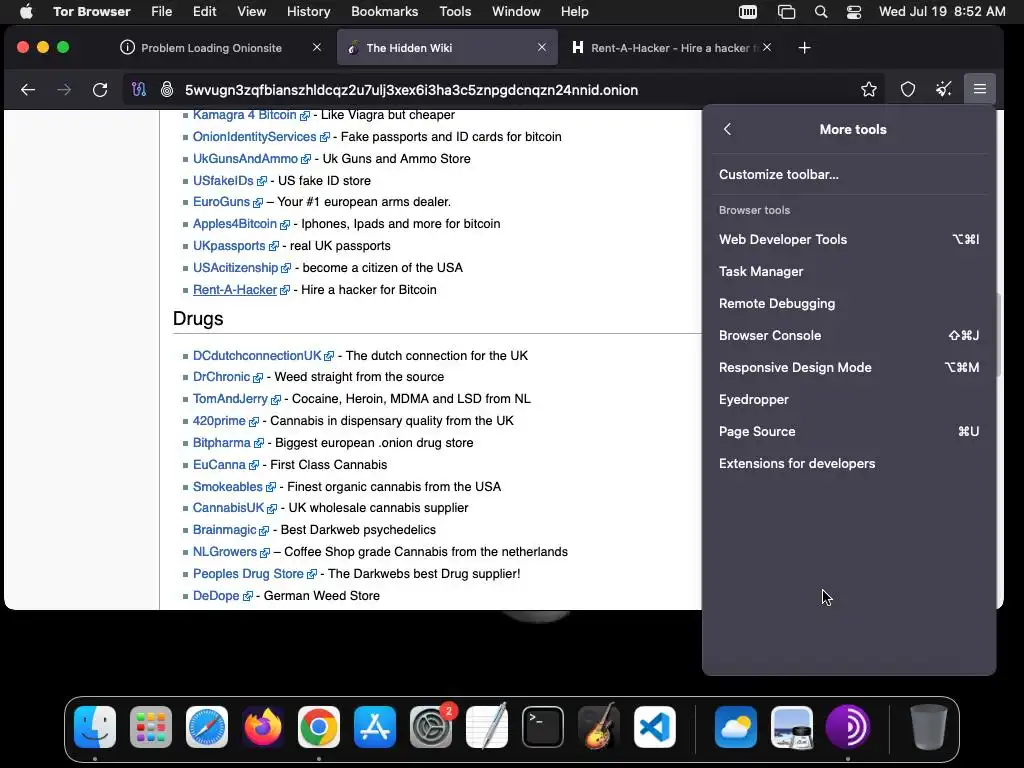Reload the current page
This screenshot has width=1024, height=768.
coord(100,89)
